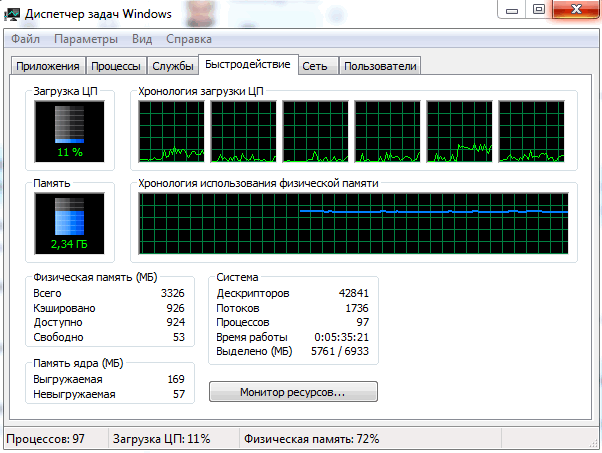Open Монитор ресурсов button
Image resolution: width=602 pixels, height=453 pixels.
click(293, 392)
